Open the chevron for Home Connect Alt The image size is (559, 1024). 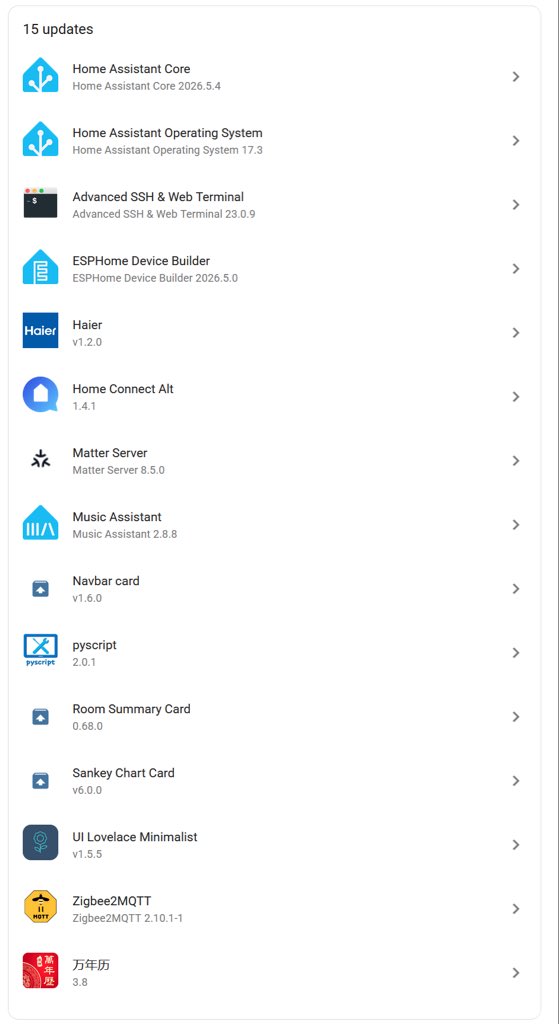516,396
